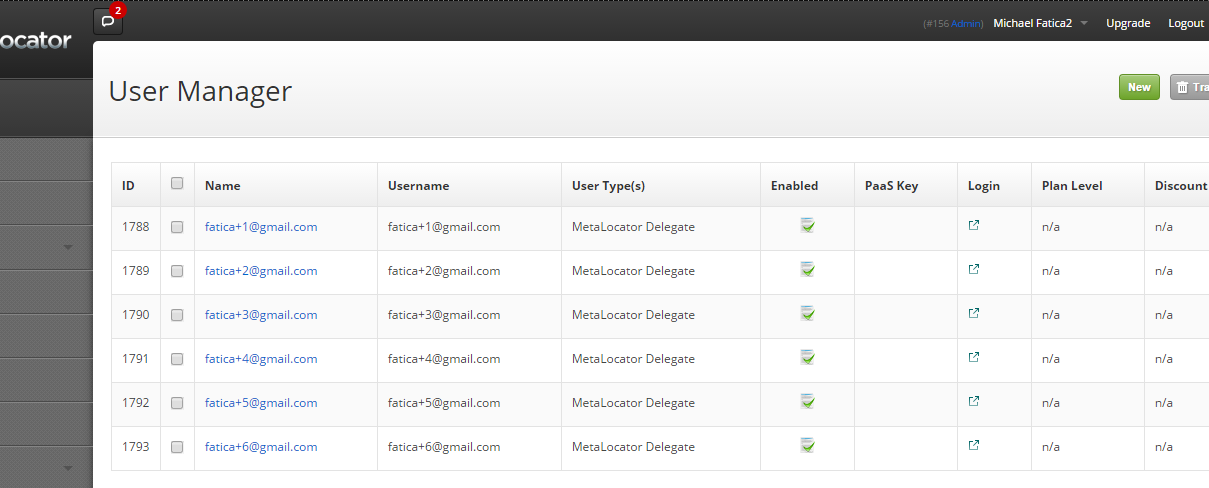Click username cell fatica+4@gmail.com
The image size is (1209, 488).
pyautogui.click(x=444, y=359)
